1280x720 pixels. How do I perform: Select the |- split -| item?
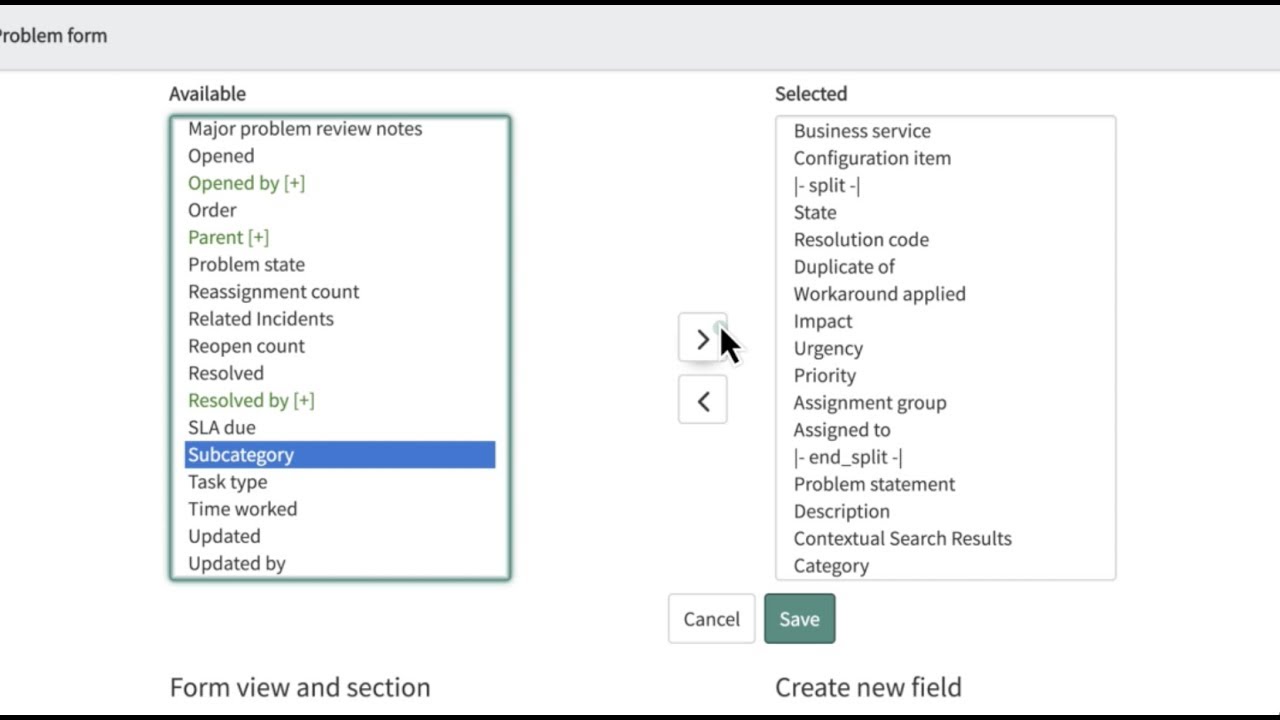pyautogui.click(x=826, y=185)
